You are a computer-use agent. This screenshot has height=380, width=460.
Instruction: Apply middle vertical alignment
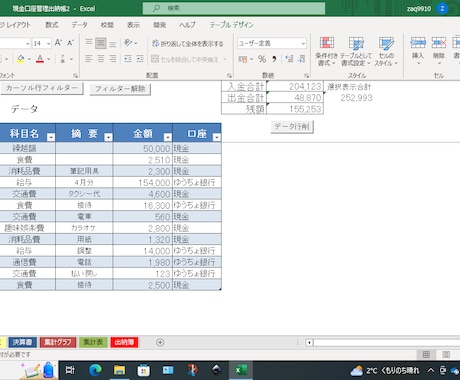(x=101, y=43)
